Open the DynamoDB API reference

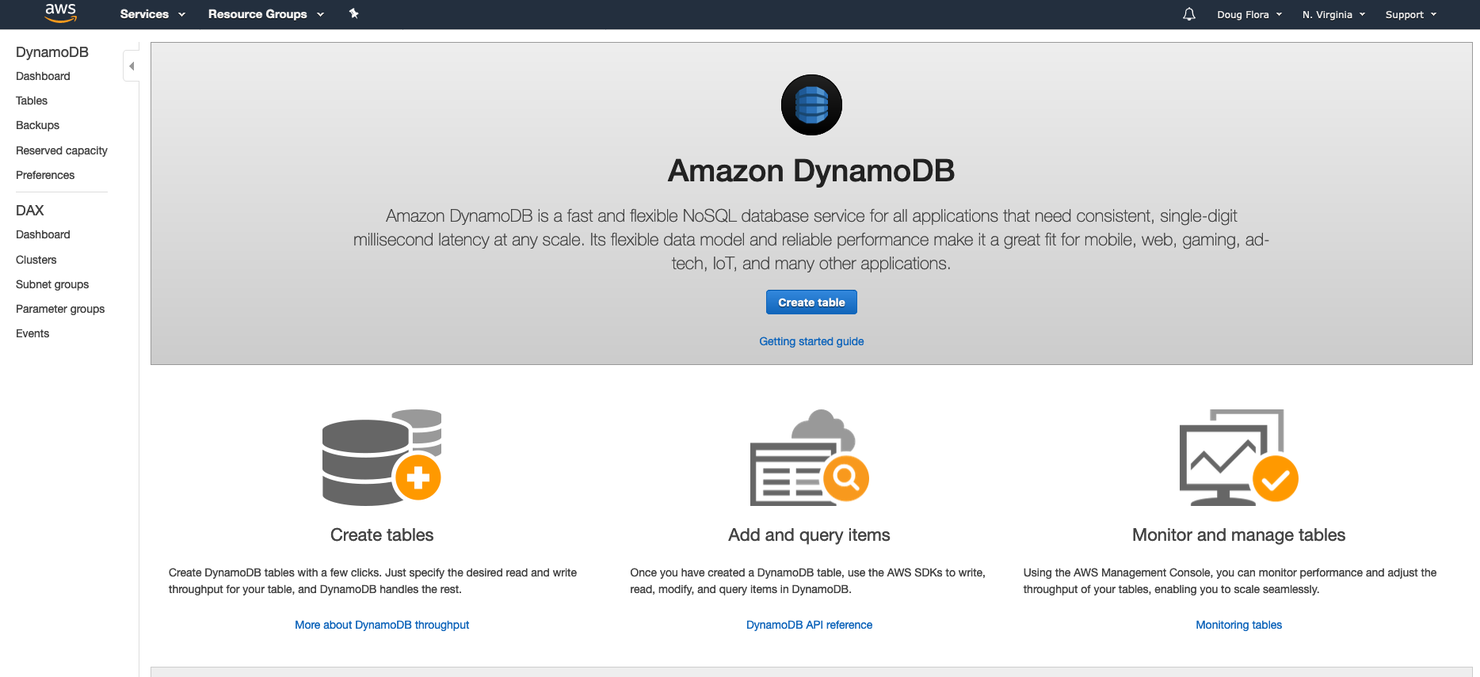(x=809, y=624)
